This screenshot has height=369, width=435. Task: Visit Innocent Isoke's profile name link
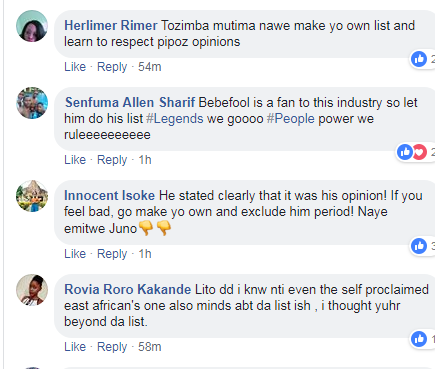(x=109, y=196)
